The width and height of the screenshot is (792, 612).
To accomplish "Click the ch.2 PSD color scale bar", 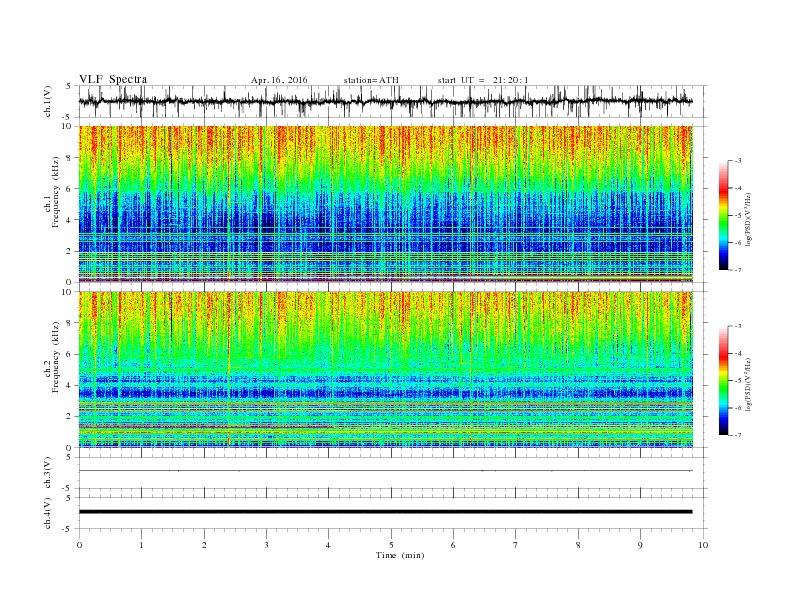I will pos(723,380).
